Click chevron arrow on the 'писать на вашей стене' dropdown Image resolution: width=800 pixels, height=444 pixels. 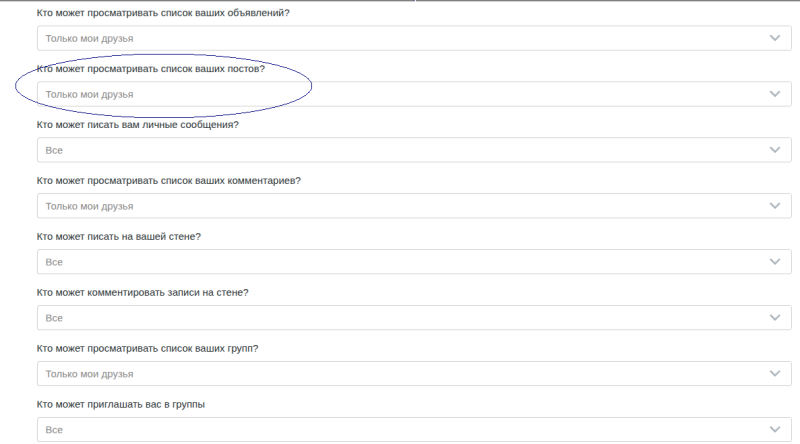[774, 262]
